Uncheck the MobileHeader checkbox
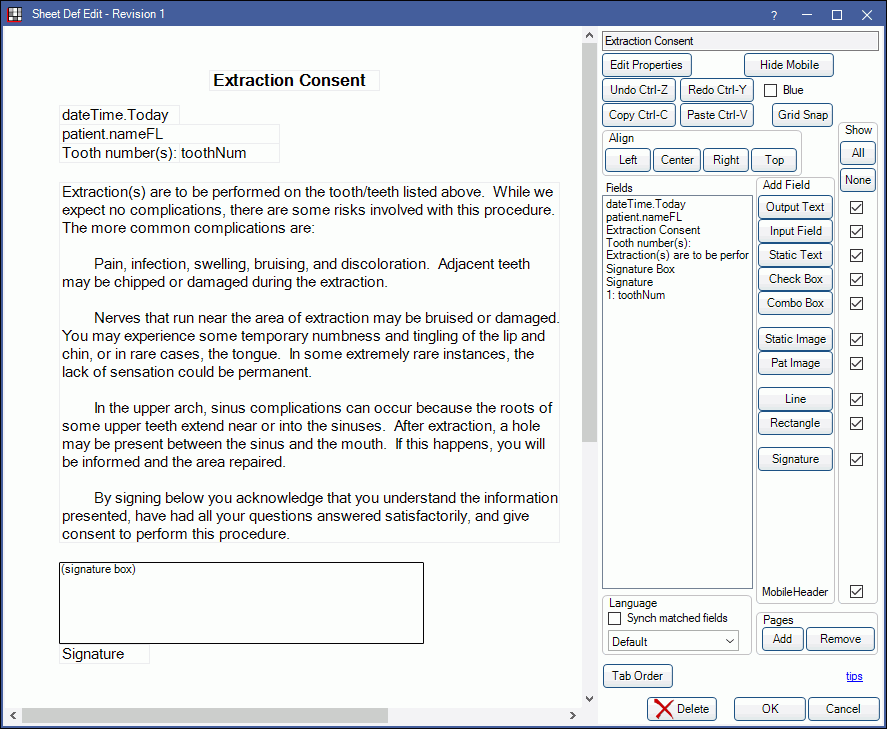887x729 pixels. 856,592
